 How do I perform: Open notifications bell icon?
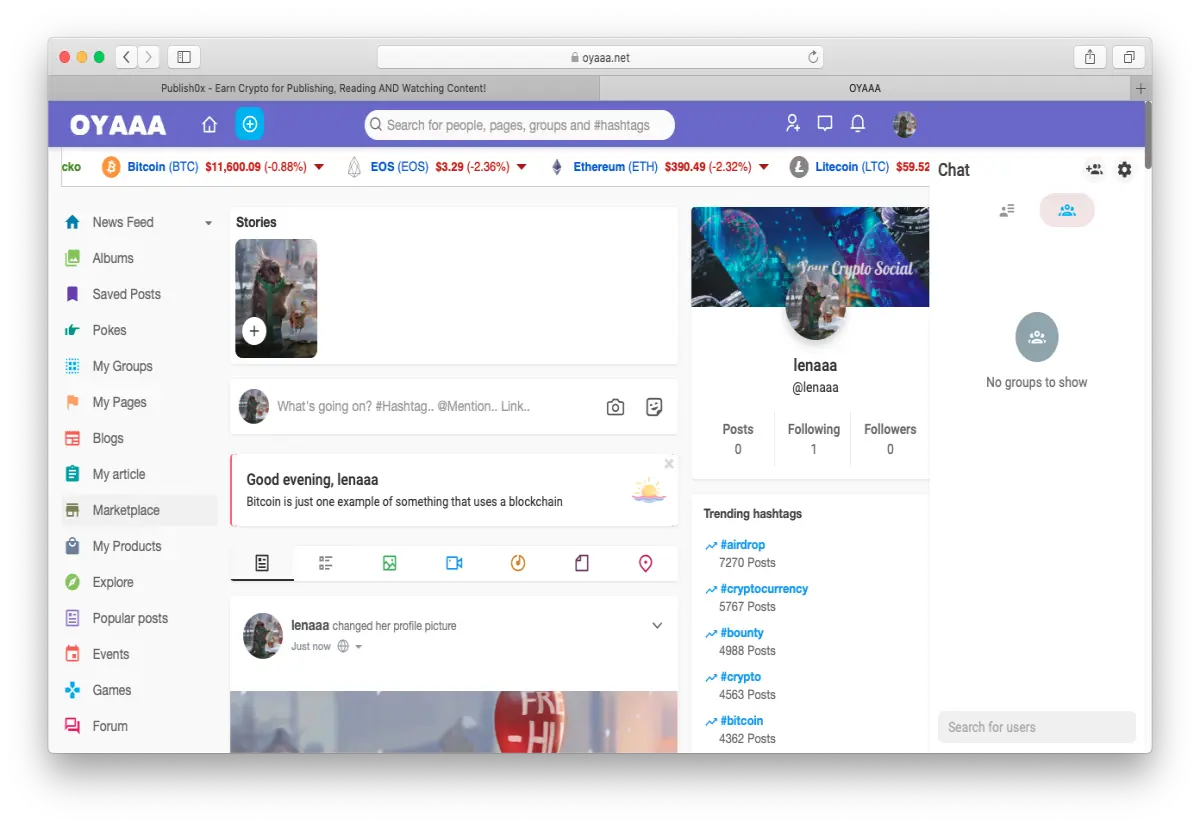pyautogui.click(x=858, y=124)
